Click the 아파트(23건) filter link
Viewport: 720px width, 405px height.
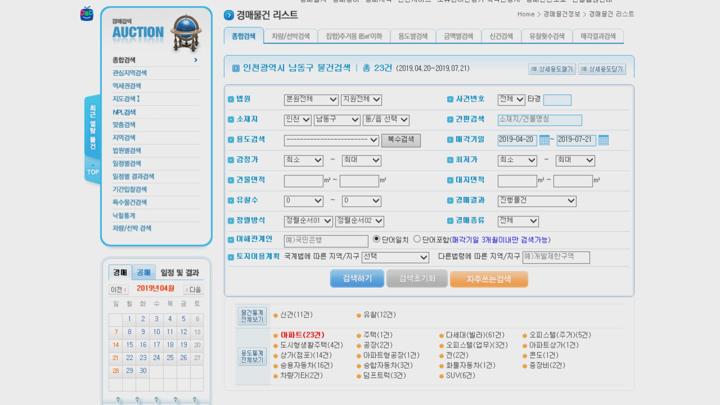(x=302, y=335)
